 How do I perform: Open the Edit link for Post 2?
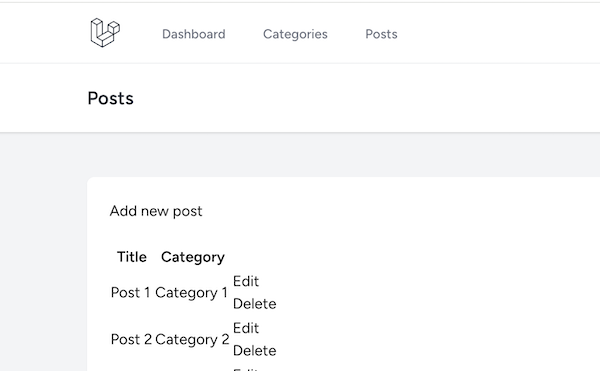click(246, 328)
